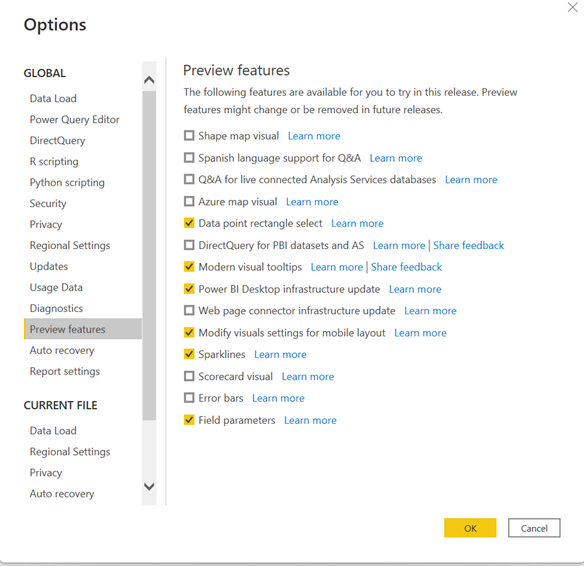
Task: Uncheck Modify visuals settings for mobile layout
Action: pos(189,332)
